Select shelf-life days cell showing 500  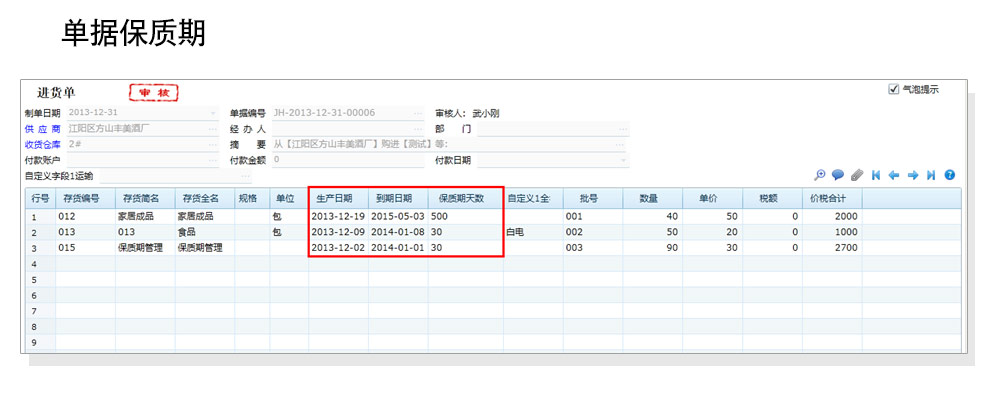pos(466,216)
